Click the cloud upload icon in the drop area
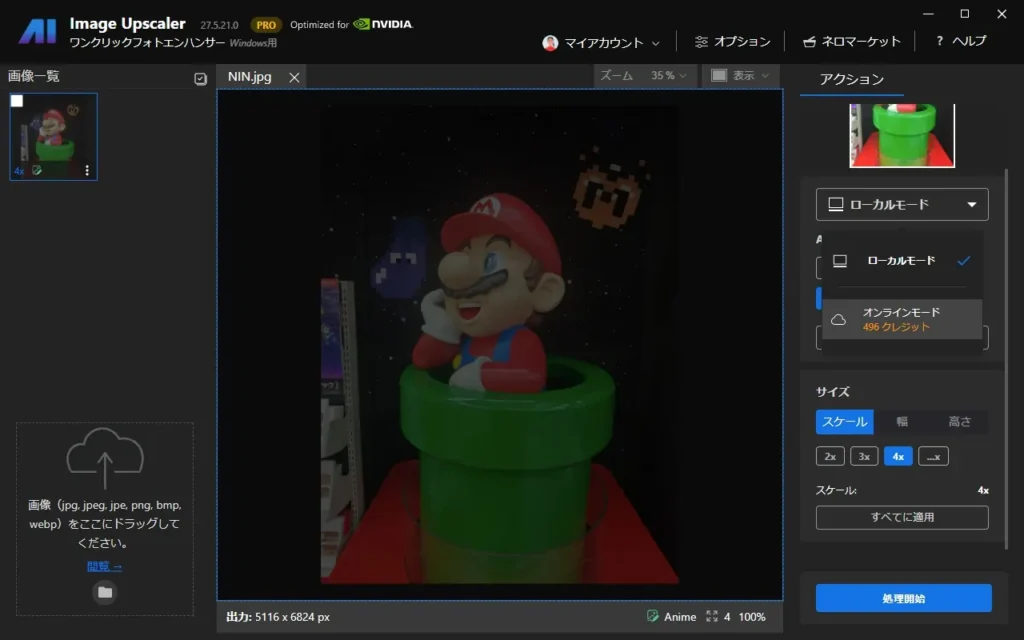 105,458
